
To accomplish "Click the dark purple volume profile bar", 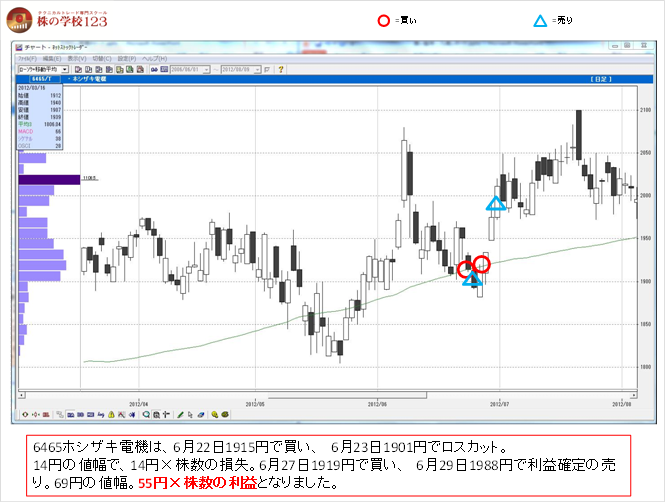I will click(x=50, y=179).
